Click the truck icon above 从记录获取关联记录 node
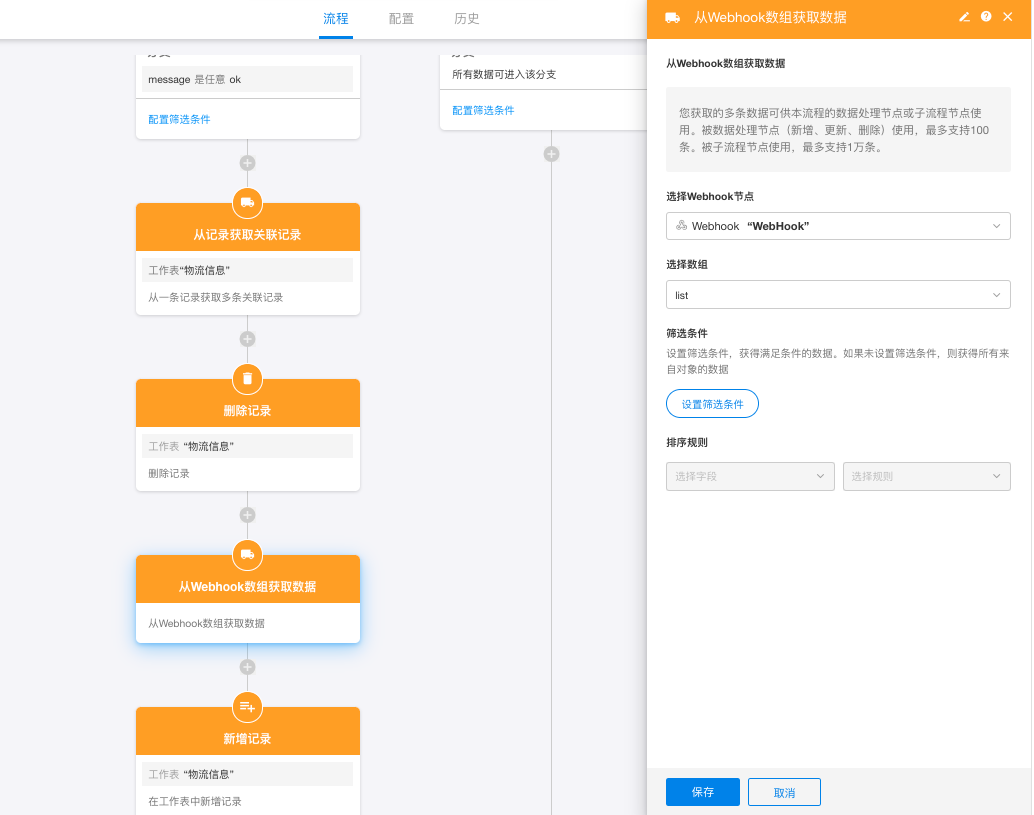The height and width of the screenshot is (815, 1034). click(248, 203)
